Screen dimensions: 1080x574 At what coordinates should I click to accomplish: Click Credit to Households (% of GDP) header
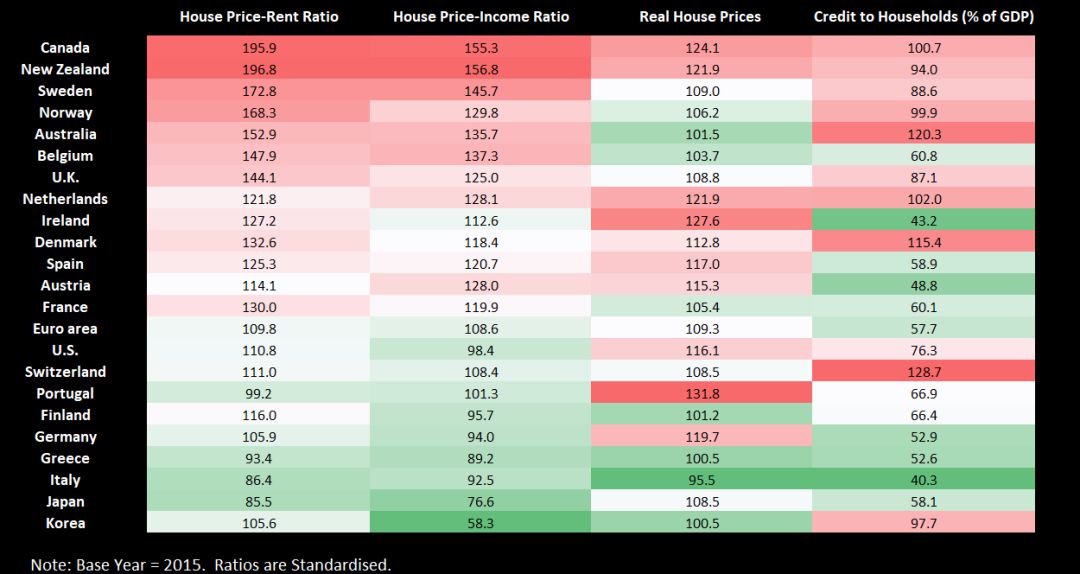924,17
